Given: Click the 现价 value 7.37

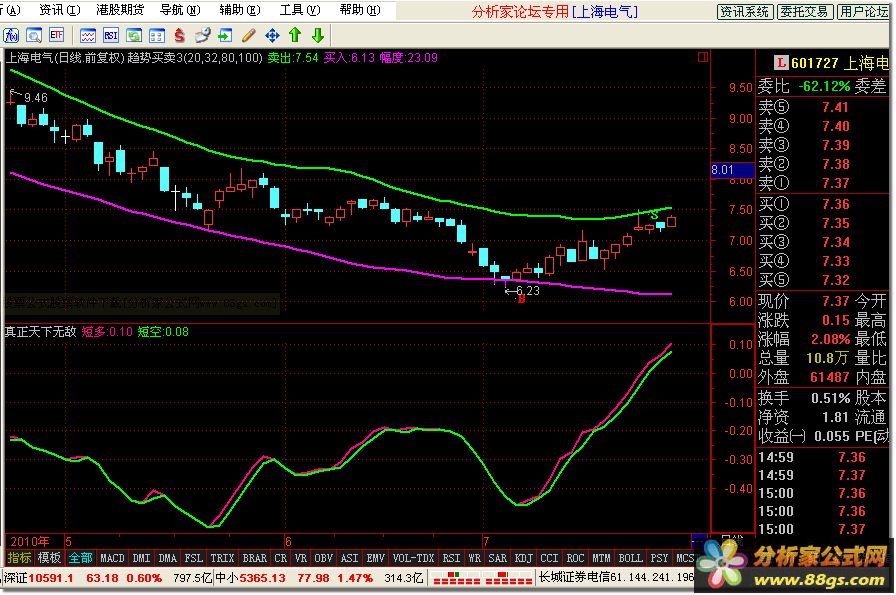Looking at the screenshot, I should [835, 301].
